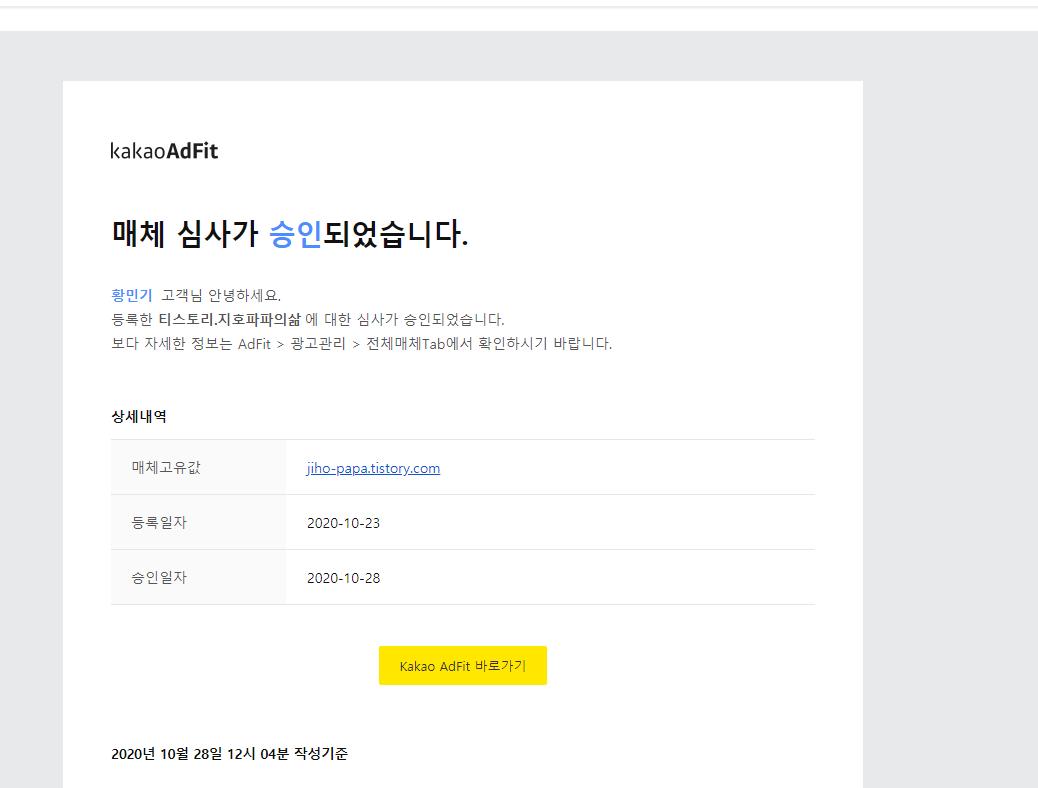Click the Kakao AdFit 바로가기 button
The width and height of the screenshot is (1038, 788).
coord(463,665)
